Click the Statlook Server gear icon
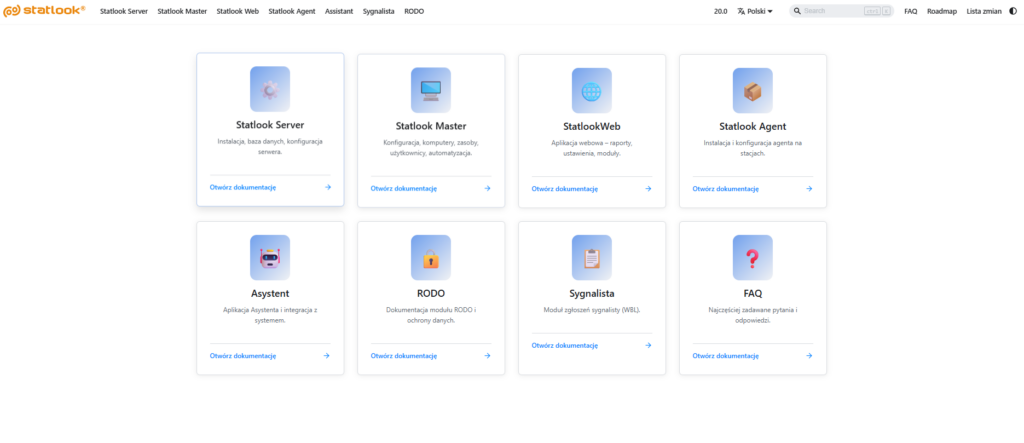1024x443 pixels. point(269,88)
